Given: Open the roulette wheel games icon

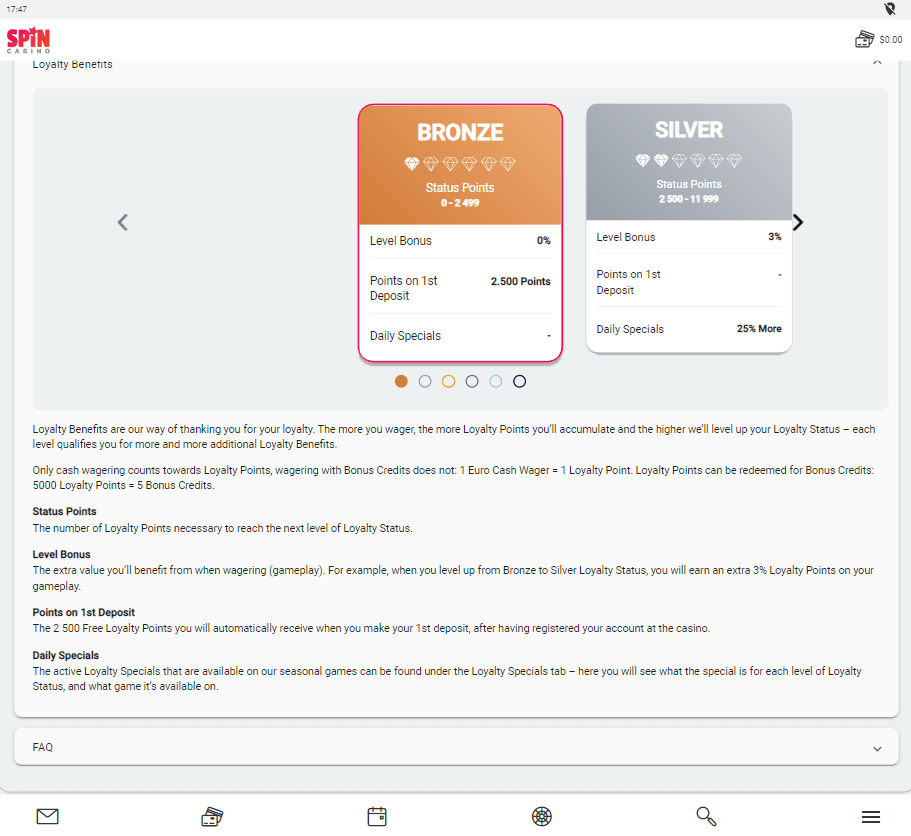Looking at the screenshot, I should point(541,816).
